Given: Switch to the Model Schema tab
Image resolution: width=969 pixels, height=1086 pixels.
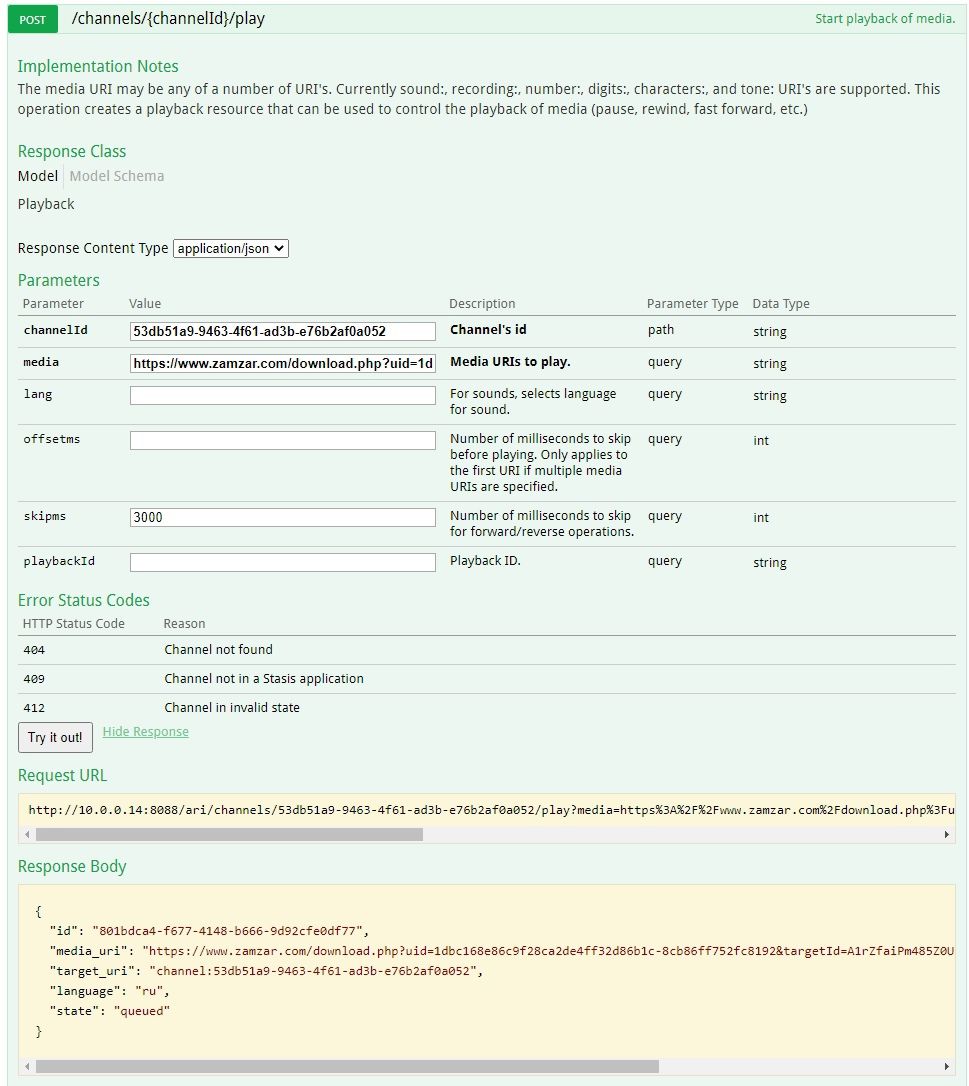Looking at the screenshot, I should point(117,176).
